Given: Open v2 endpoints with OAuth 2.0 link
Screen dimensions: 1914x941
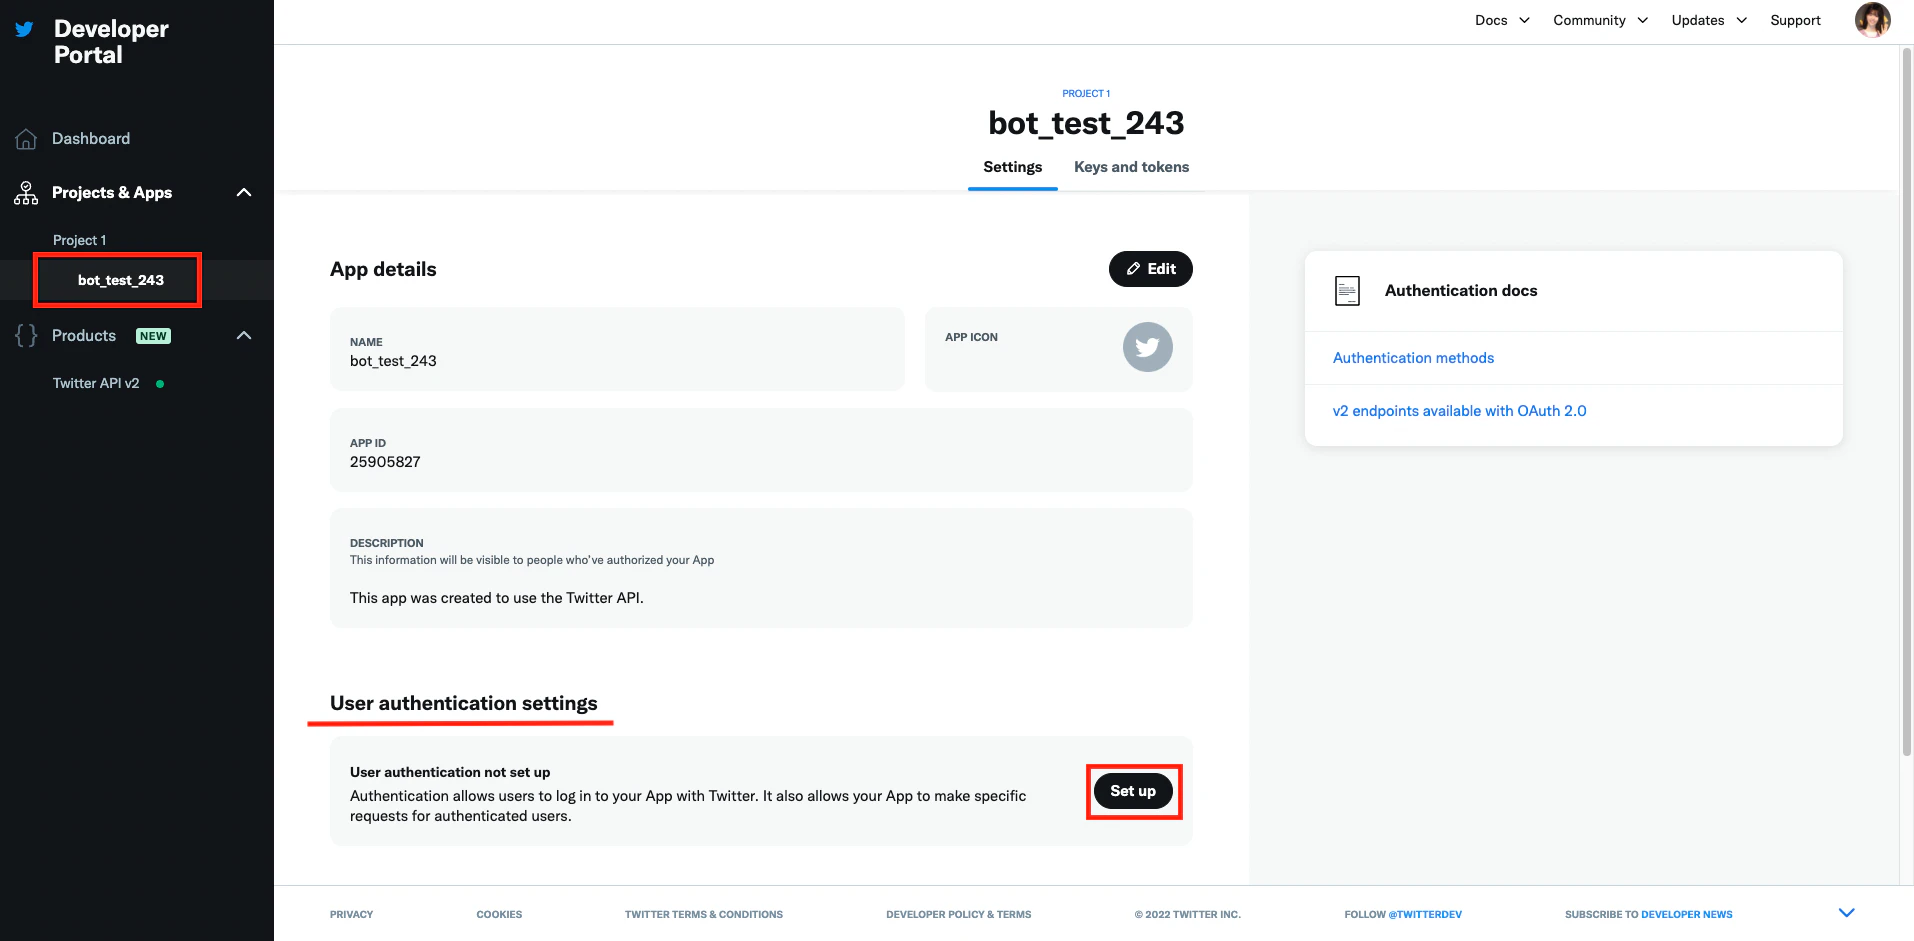Looking at the screenshot, I should [1459, 411].
